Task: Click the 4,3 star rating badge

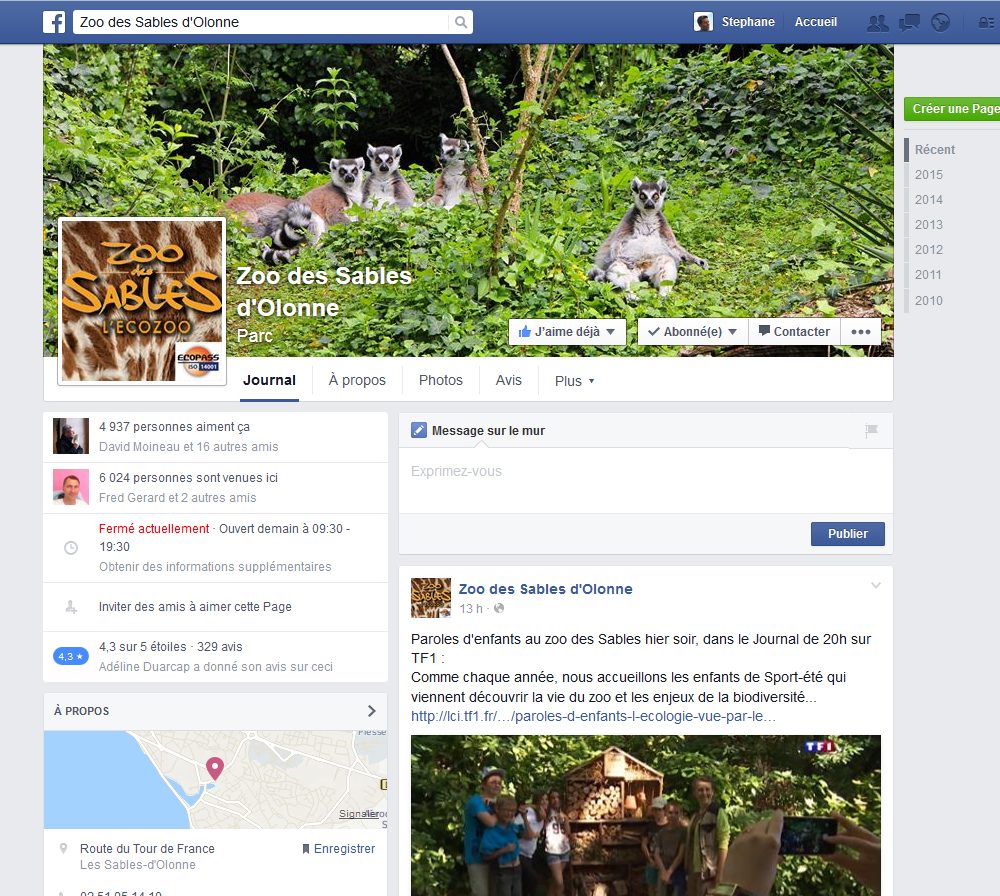Action: [70, 656]
